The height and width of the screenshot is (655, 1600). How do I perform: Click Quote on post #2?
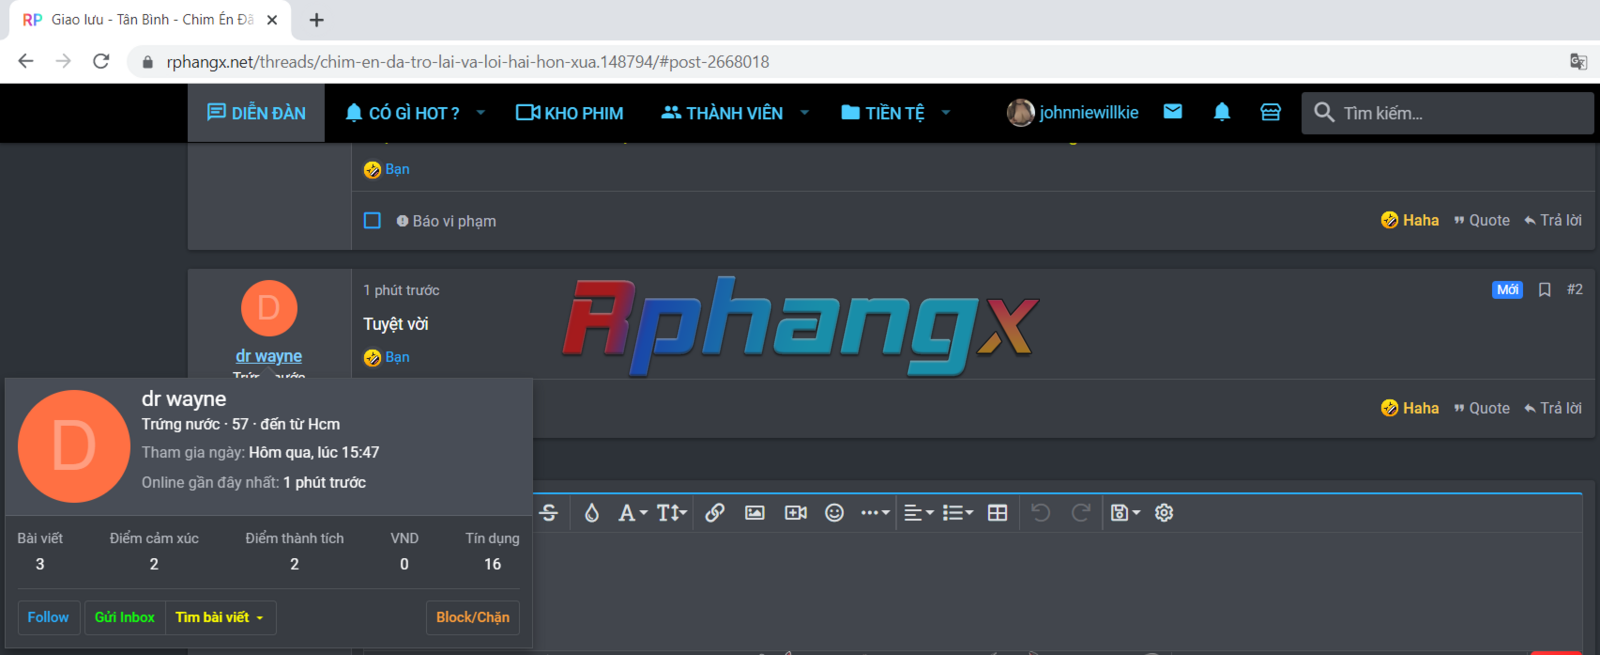(1482, 408)
